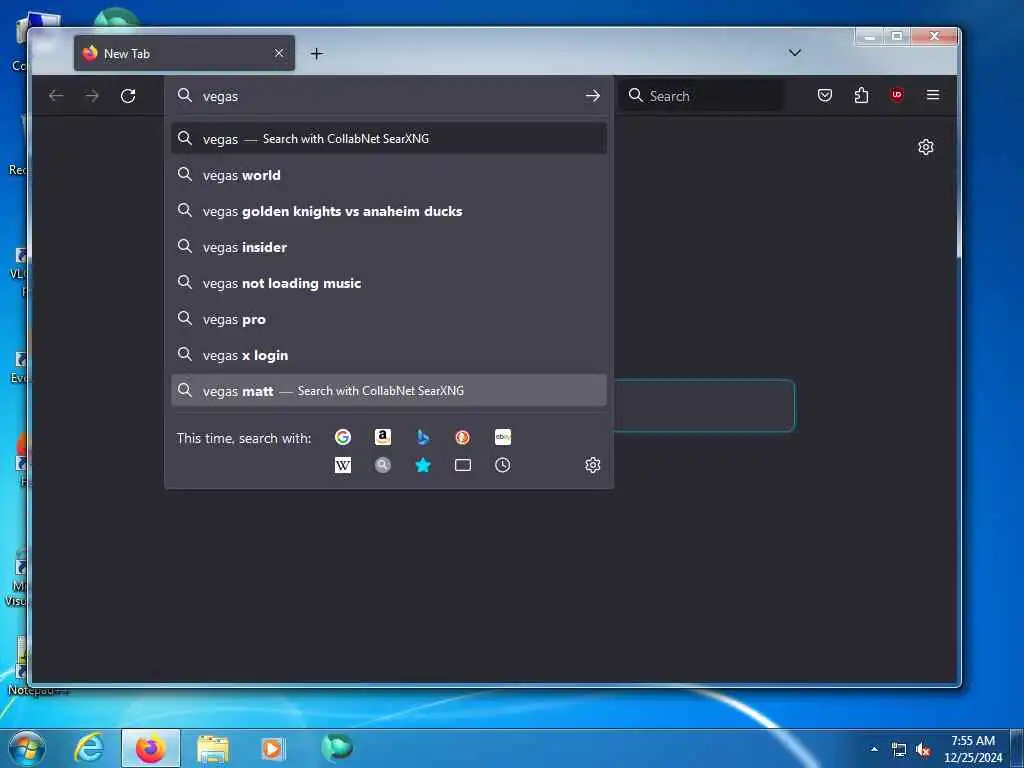Select the New Tab tab

[184, 54]
